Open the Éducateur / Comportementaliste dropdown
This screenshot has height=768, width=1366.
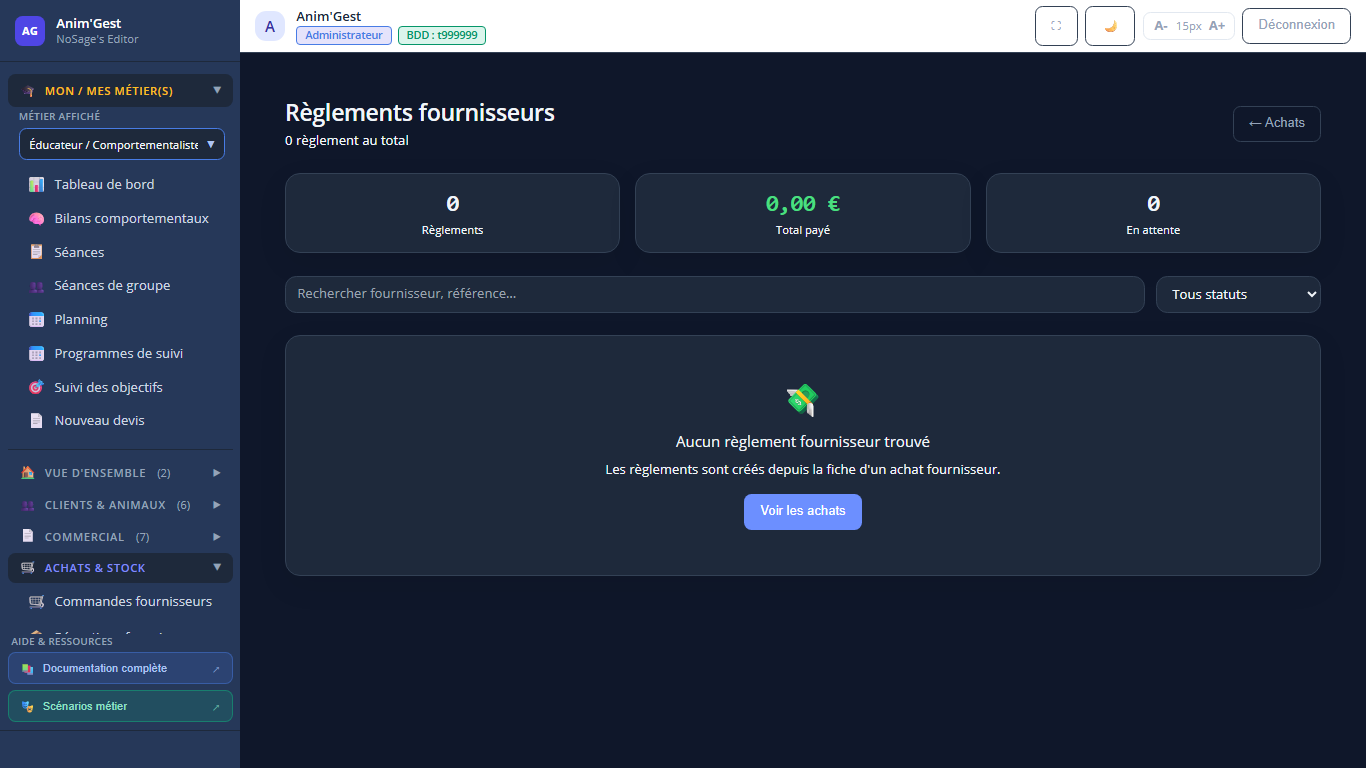point(122,144)
